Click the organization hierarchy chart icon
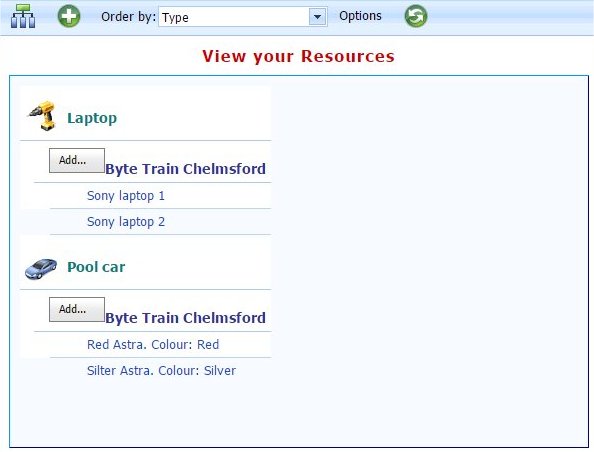Viewport: 594px width, 452px height. point(23,16)
